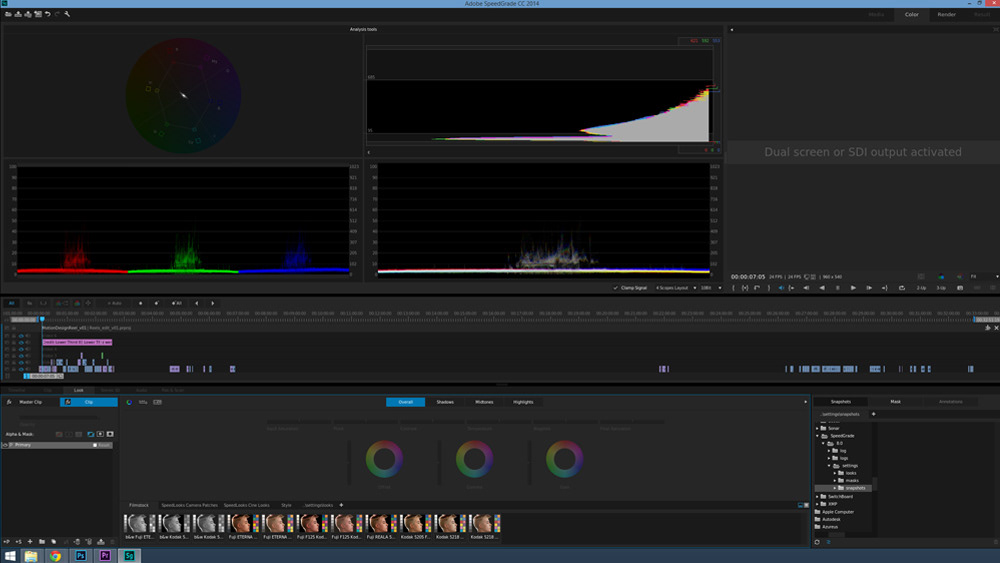
Task: Toggle eye visibility of Video 6 top track
Action: (x=21, y=335)
